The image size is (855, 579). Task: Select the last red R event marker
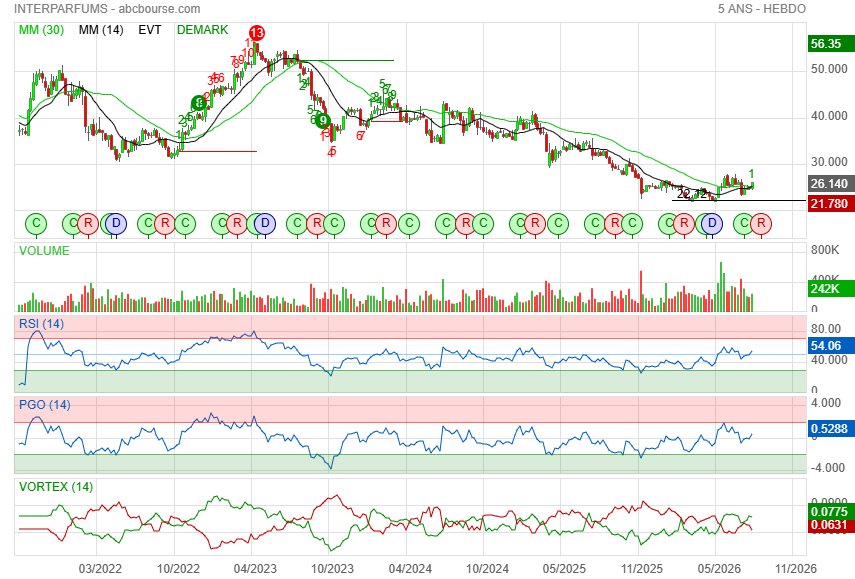coord(761,224)
